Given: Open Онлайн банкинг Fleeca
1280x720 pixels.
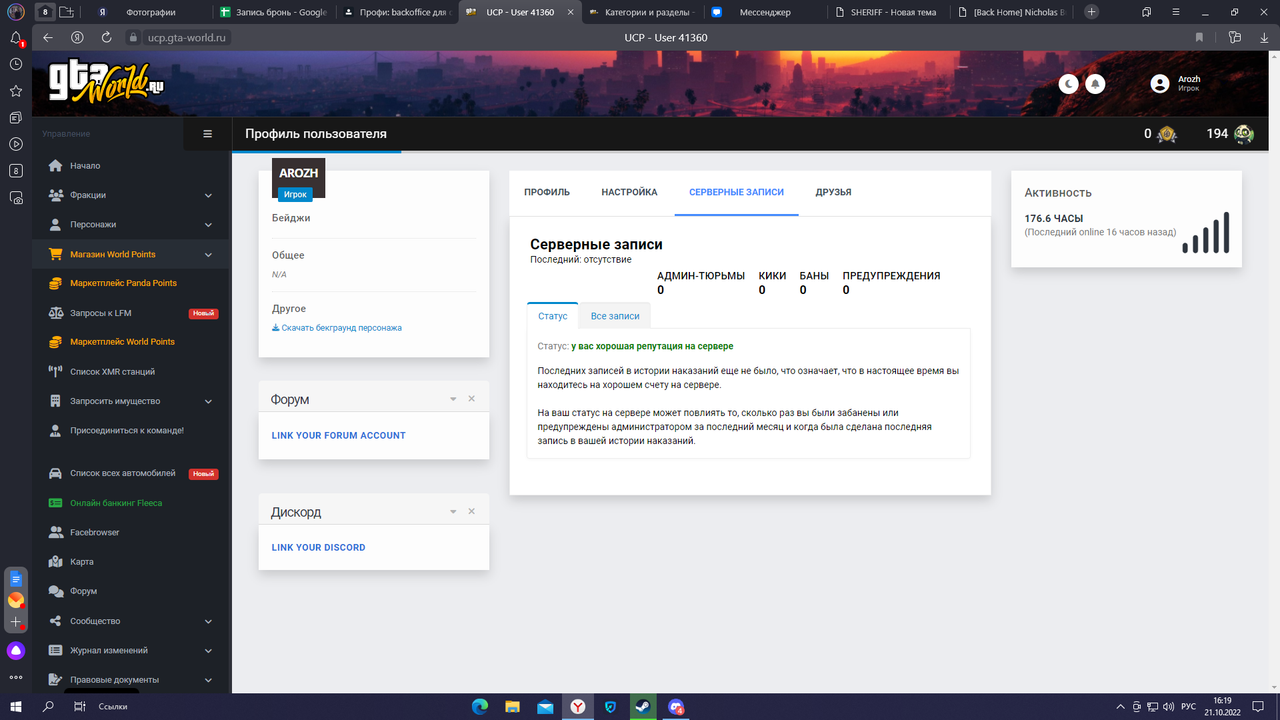Looking at the screenshot, I should pos(116,503).
